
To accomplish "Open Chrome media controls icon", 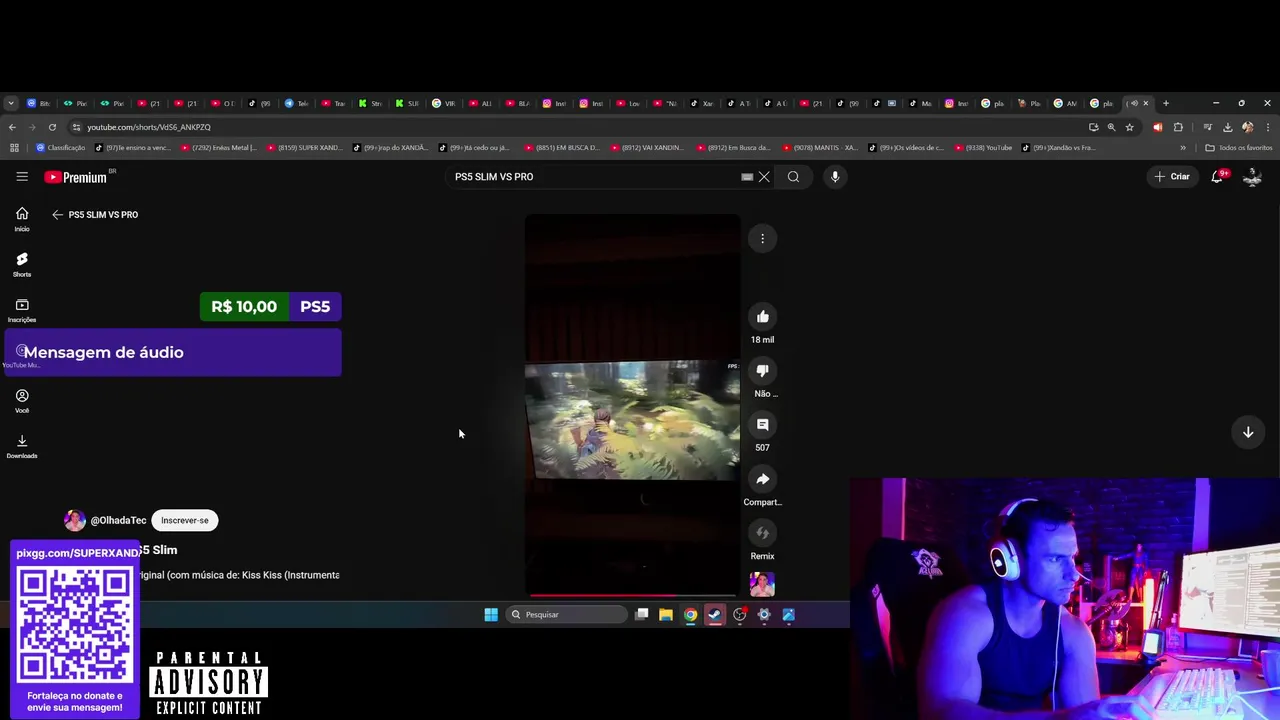I will pos(1207,127).
